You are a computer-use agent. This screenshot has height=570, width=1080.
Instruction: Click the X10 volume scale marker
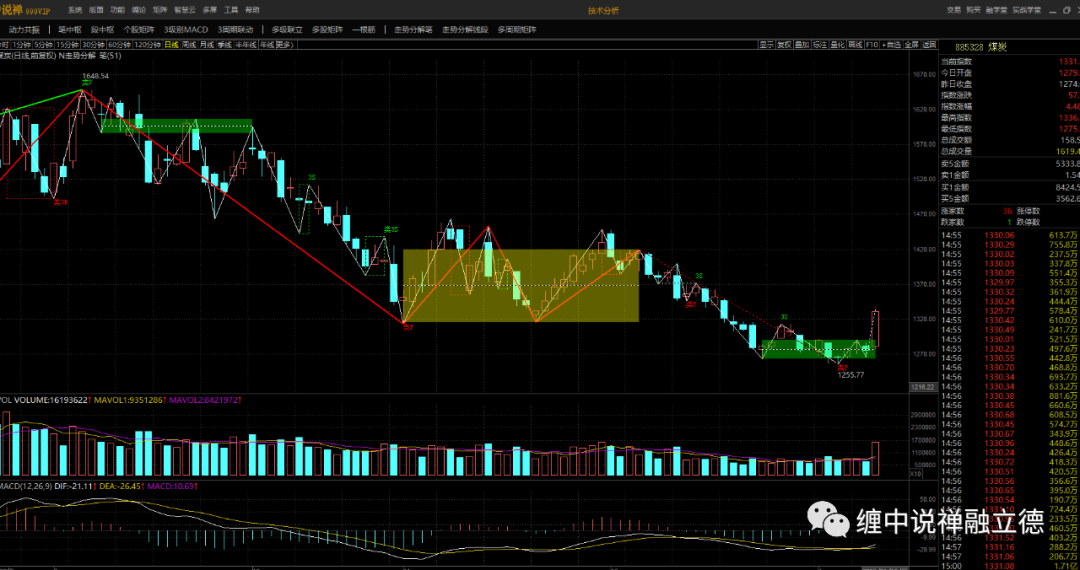pyautogui.click(x=915, y=474)
